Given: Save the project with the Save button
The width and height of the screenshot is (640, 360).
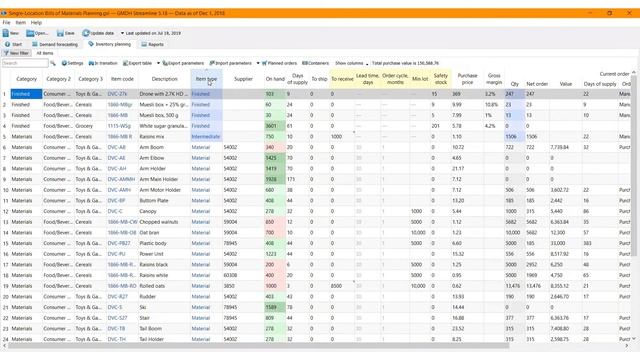Looking at the screenshot, I should click(x=66, y=33).
